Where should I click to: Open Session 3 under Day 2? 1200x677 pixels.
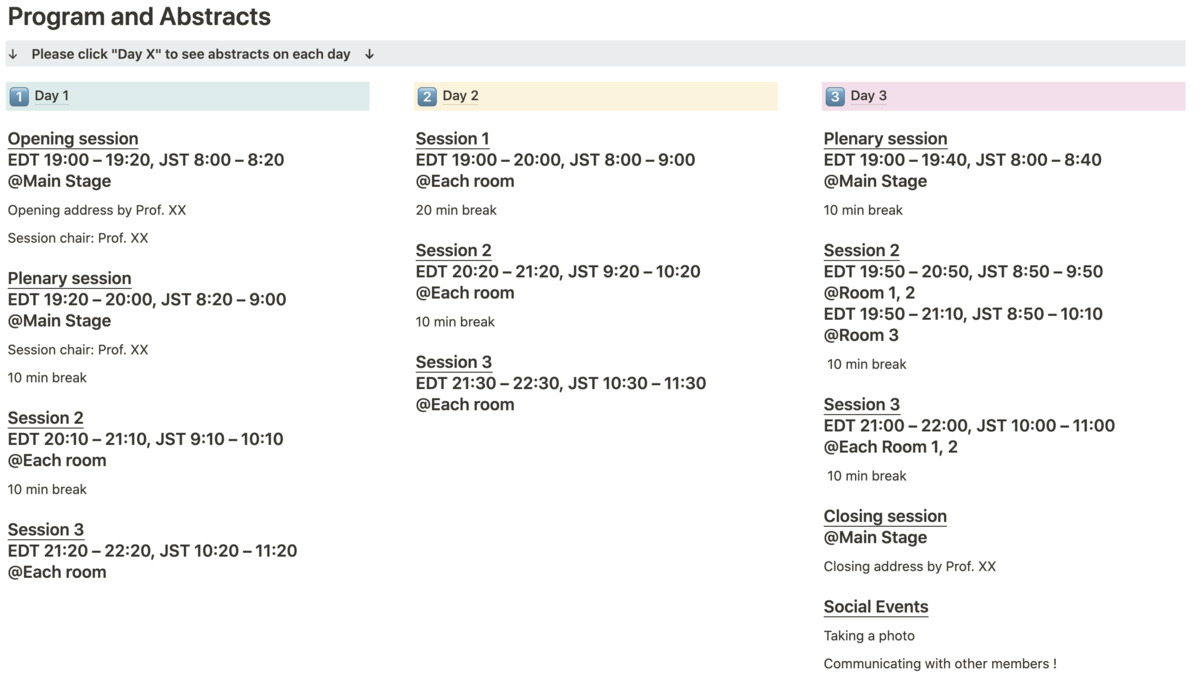click(453, 362)
